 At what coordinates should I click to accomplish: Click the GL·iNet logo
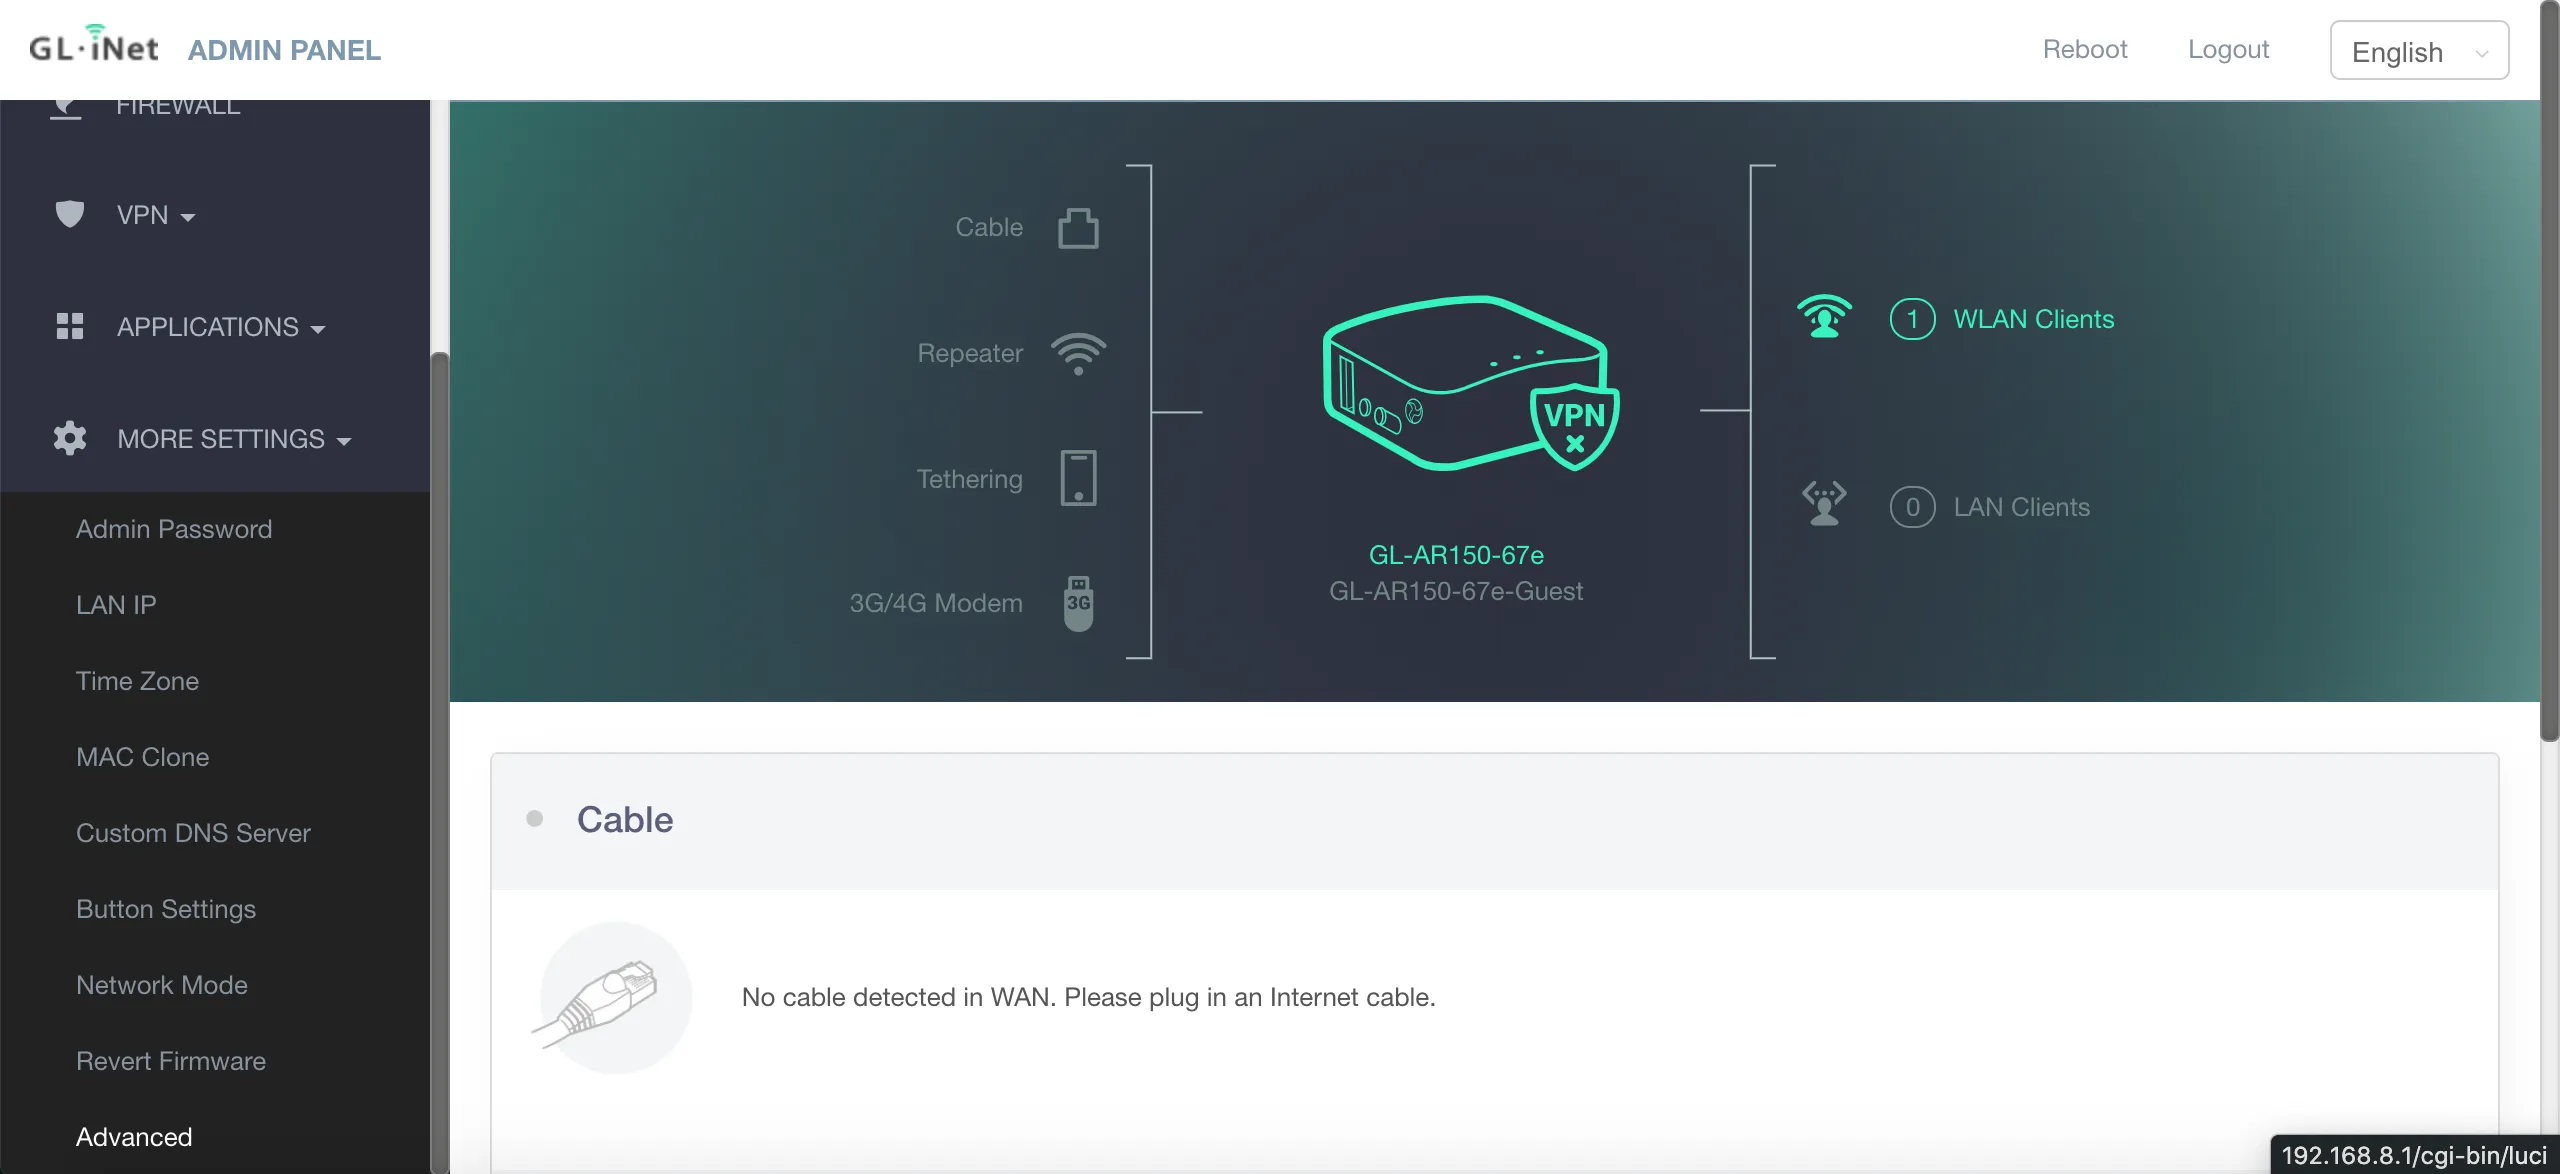93,45
